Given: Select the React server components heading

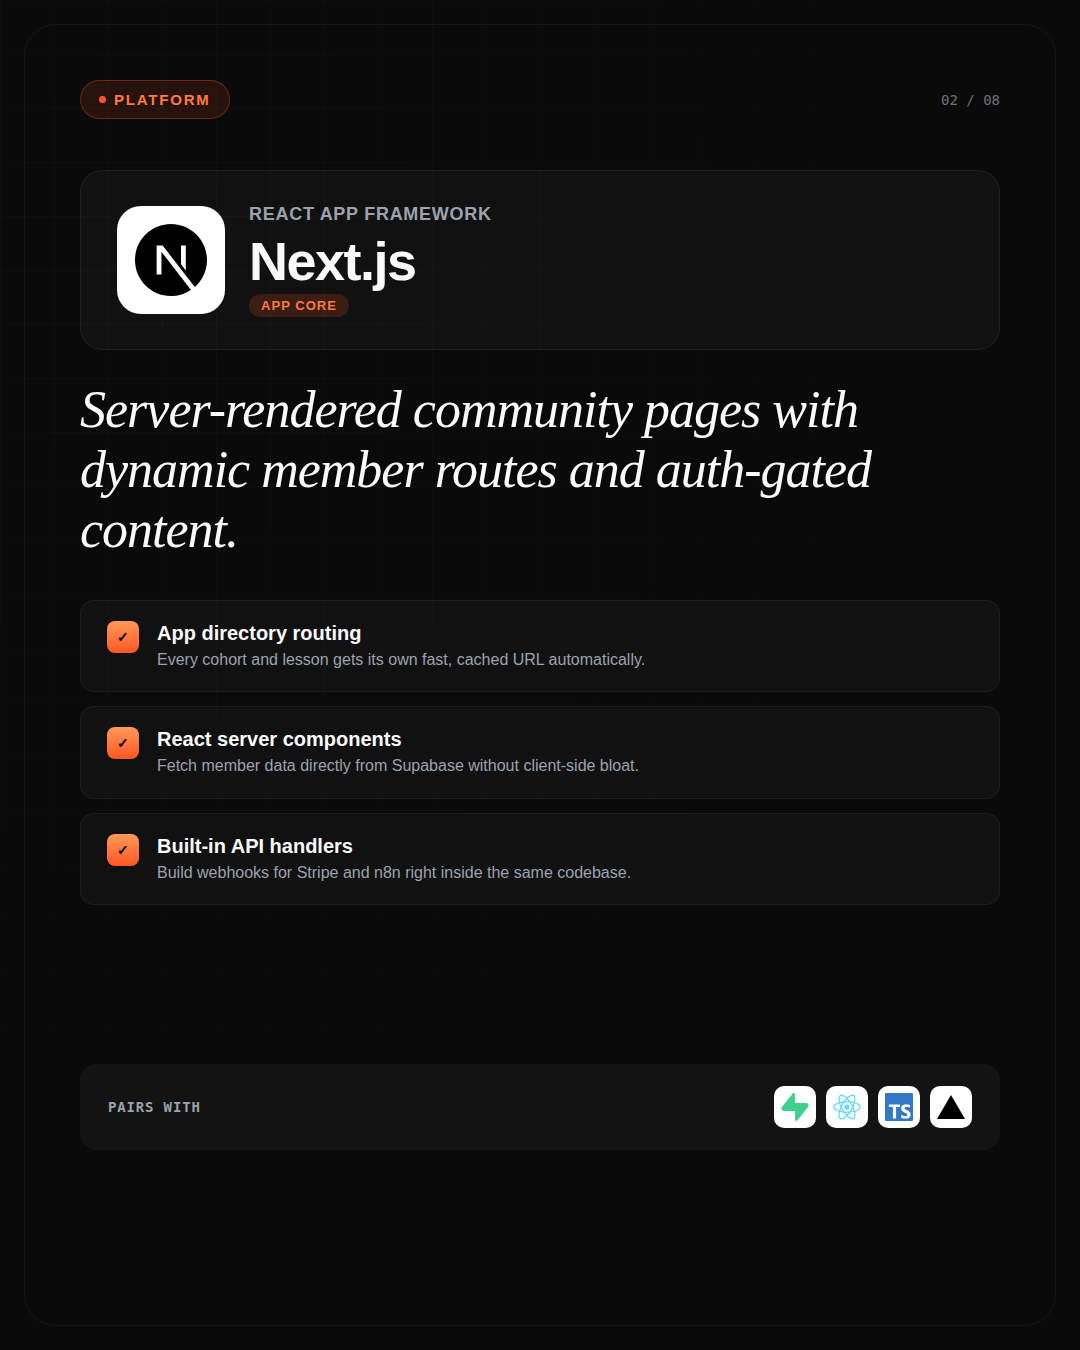Looking at the screenshot, I should pyautogui.click(x=279, y=739).
